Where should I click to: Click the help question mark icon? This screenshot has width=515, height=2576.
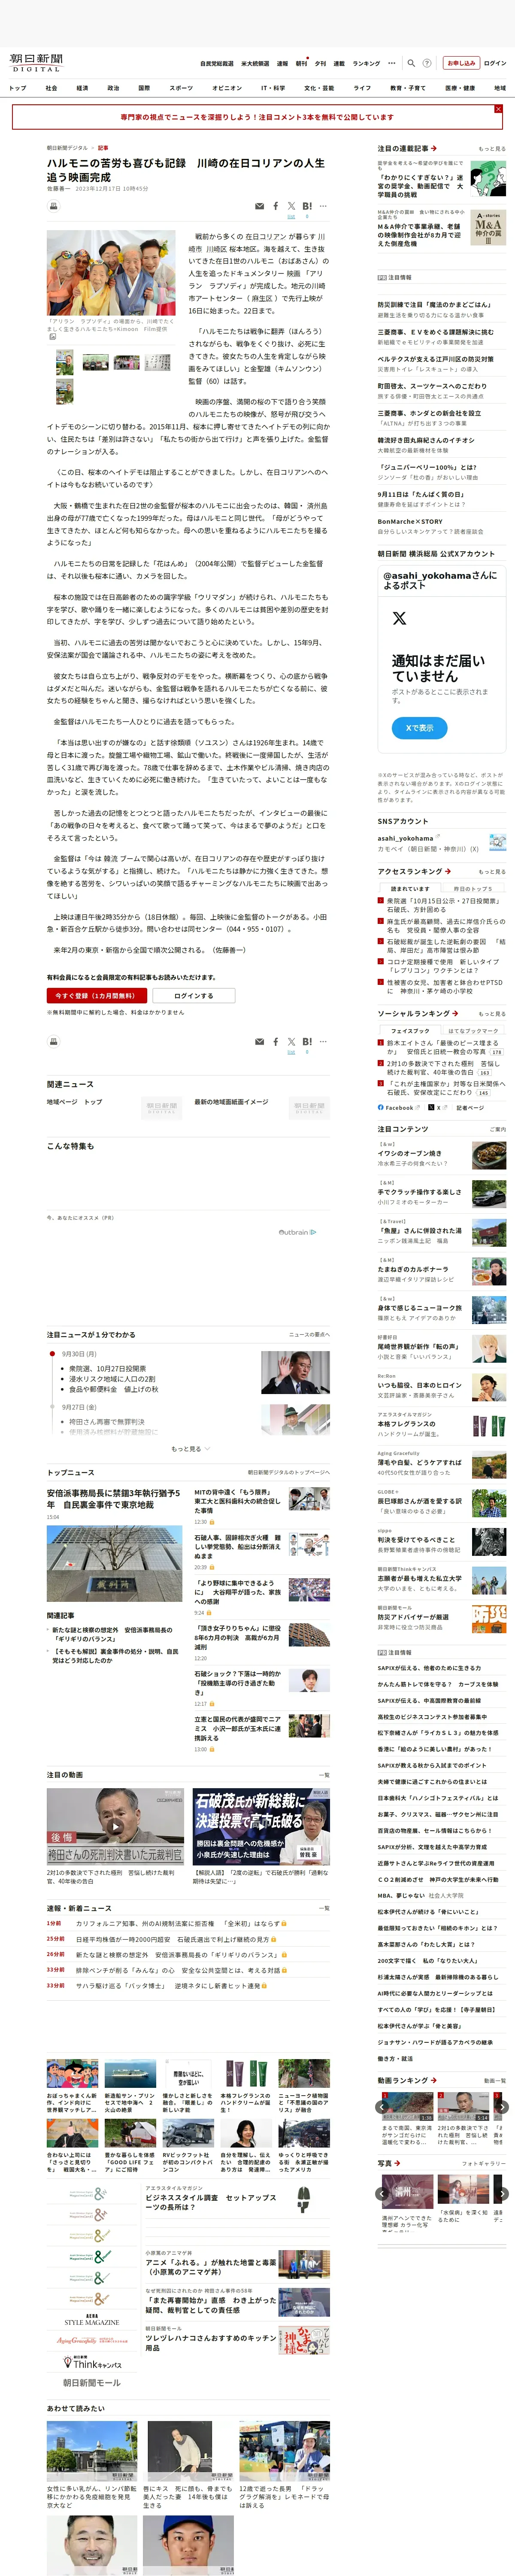[x=427, y=63]
